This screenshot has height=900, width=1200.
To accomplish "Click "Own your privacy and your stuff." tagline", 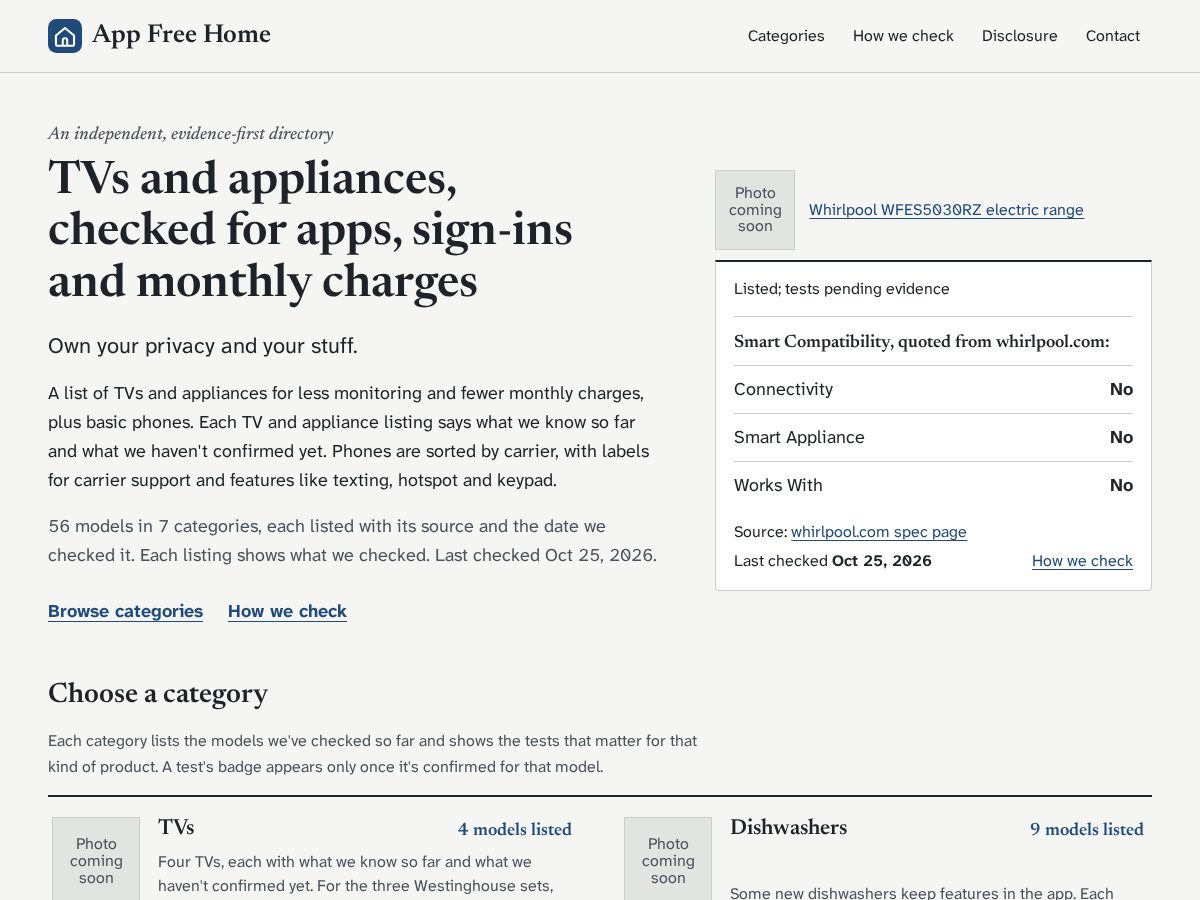I will coord(203,346).
